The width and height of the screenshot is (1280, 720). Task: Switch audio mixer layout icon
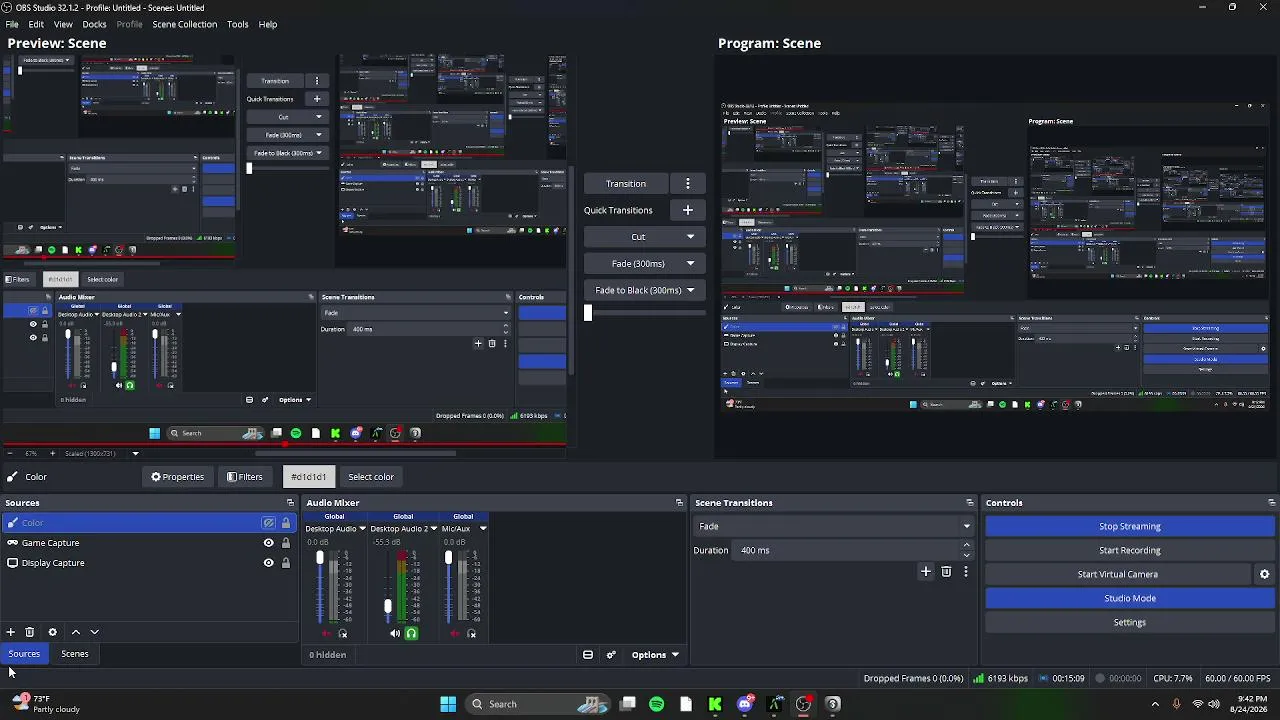(x=588, y=655)
